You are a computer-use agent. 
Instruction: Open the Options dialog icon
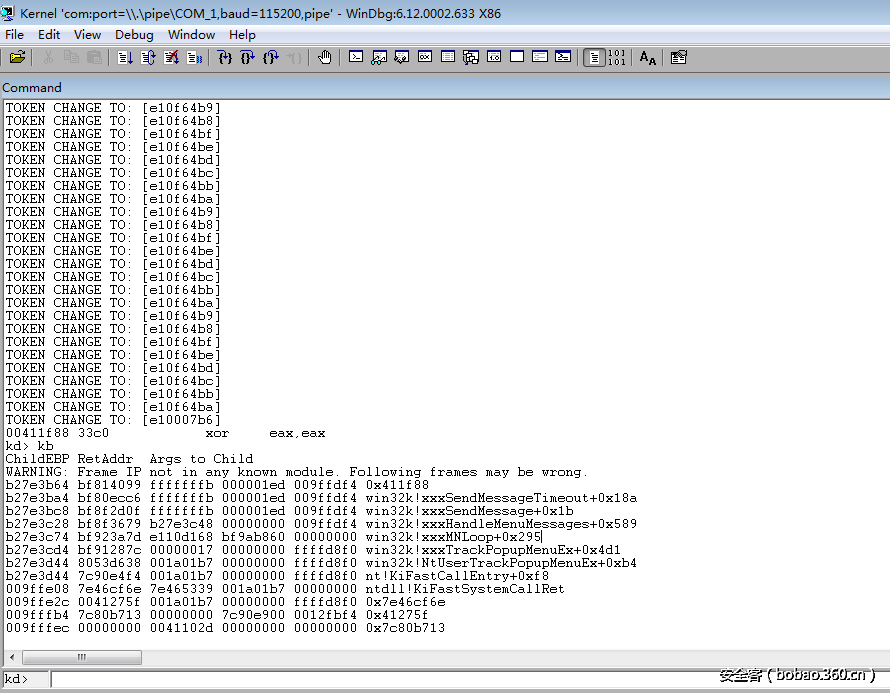pos(677,57)
